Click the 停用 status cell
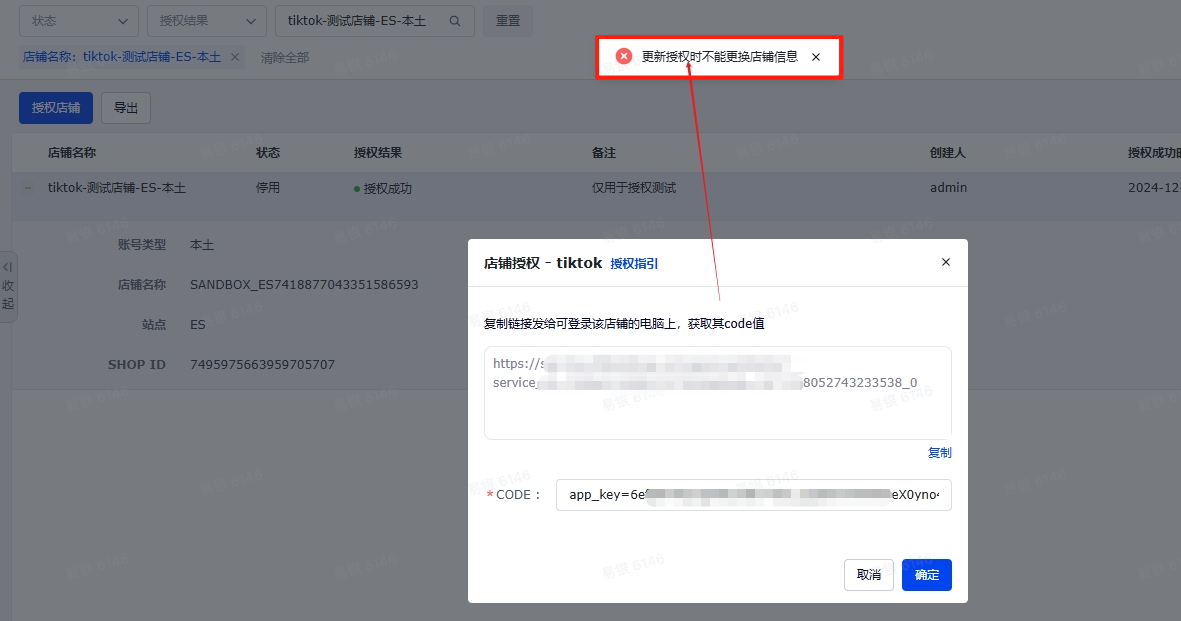1181x621 pixels. point(268,188)
